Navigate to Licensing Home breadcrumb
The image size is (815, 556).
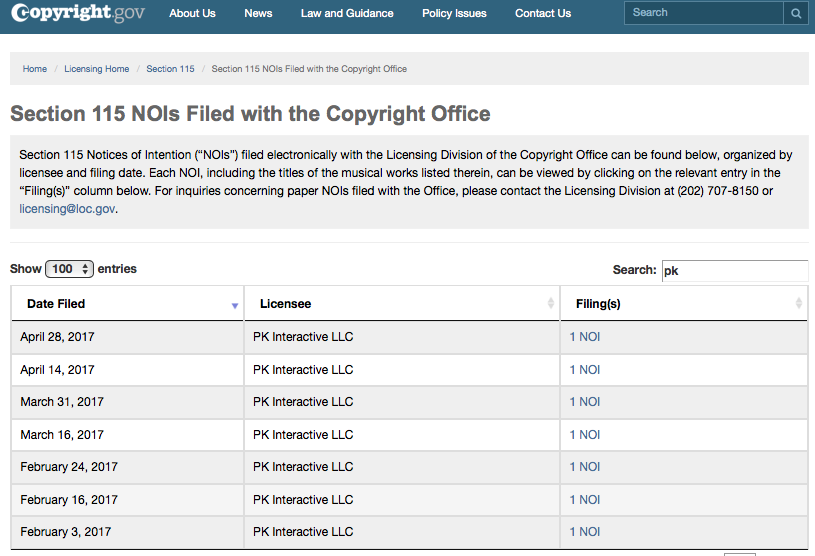(97, 69)
